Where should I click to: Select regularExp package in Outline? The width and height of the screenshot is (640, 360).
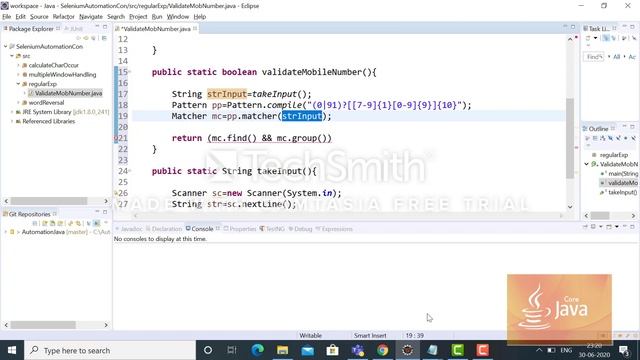coord(610,155)
